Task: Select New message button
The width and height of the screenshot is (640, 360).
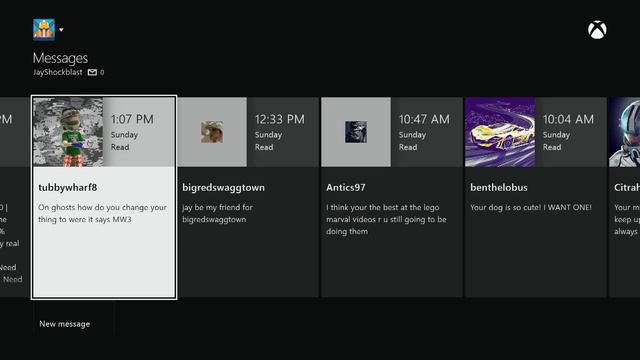Action: point(64,324)
